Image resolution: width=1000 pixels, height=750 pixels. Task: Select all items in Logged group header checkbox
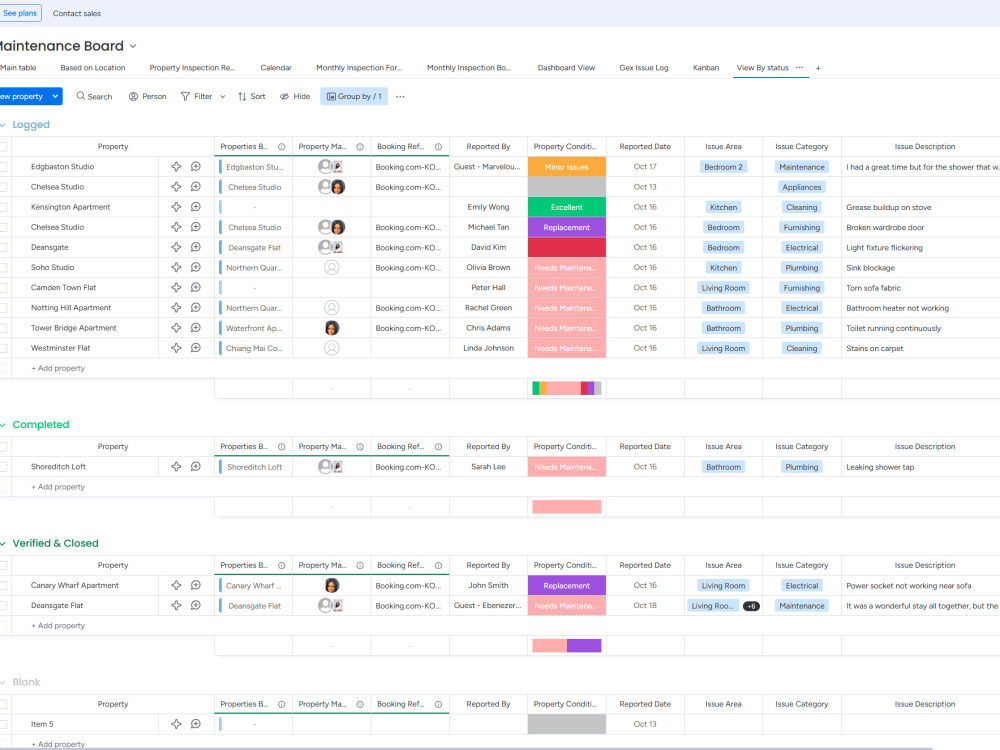coord(3,147)
